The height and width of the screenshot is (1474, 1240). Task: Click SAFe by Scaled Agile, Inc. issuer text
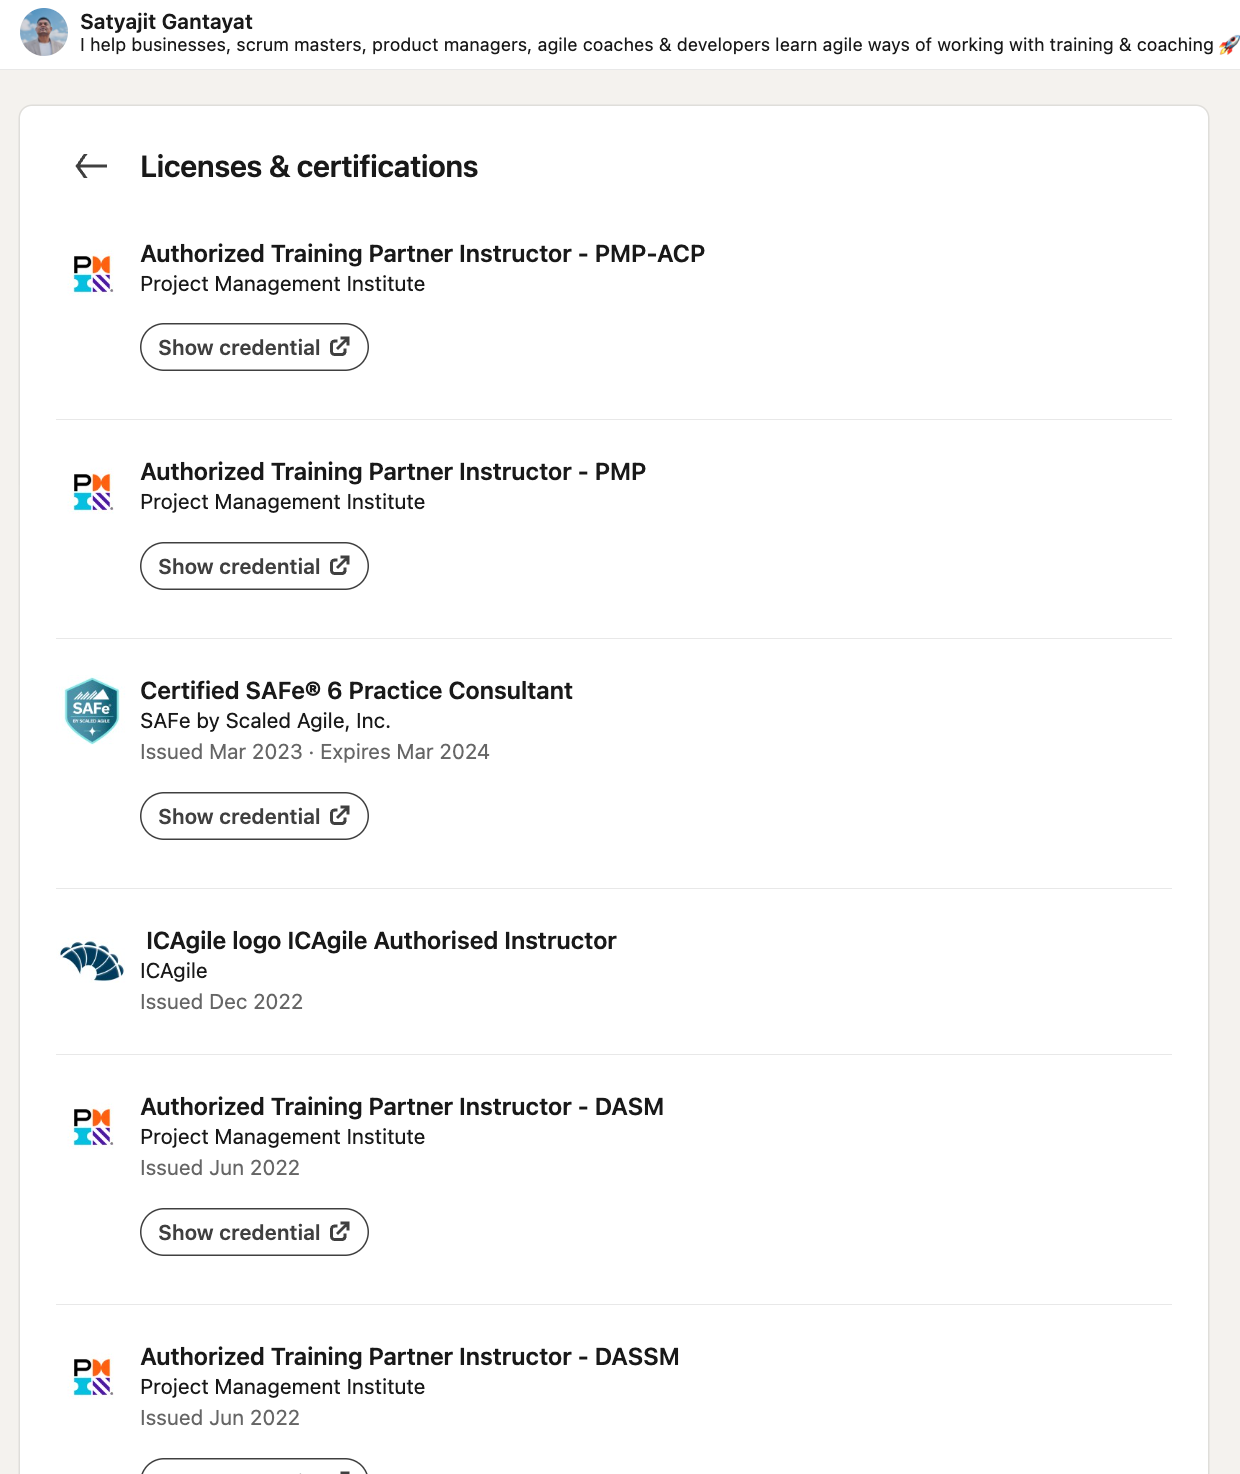265,721
